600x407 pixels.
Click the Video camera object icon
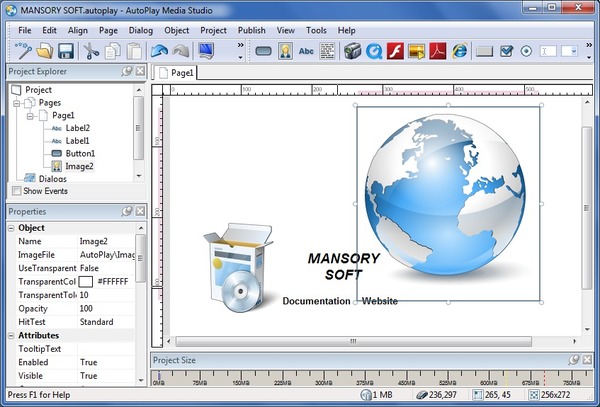click(x=351, y=50)
